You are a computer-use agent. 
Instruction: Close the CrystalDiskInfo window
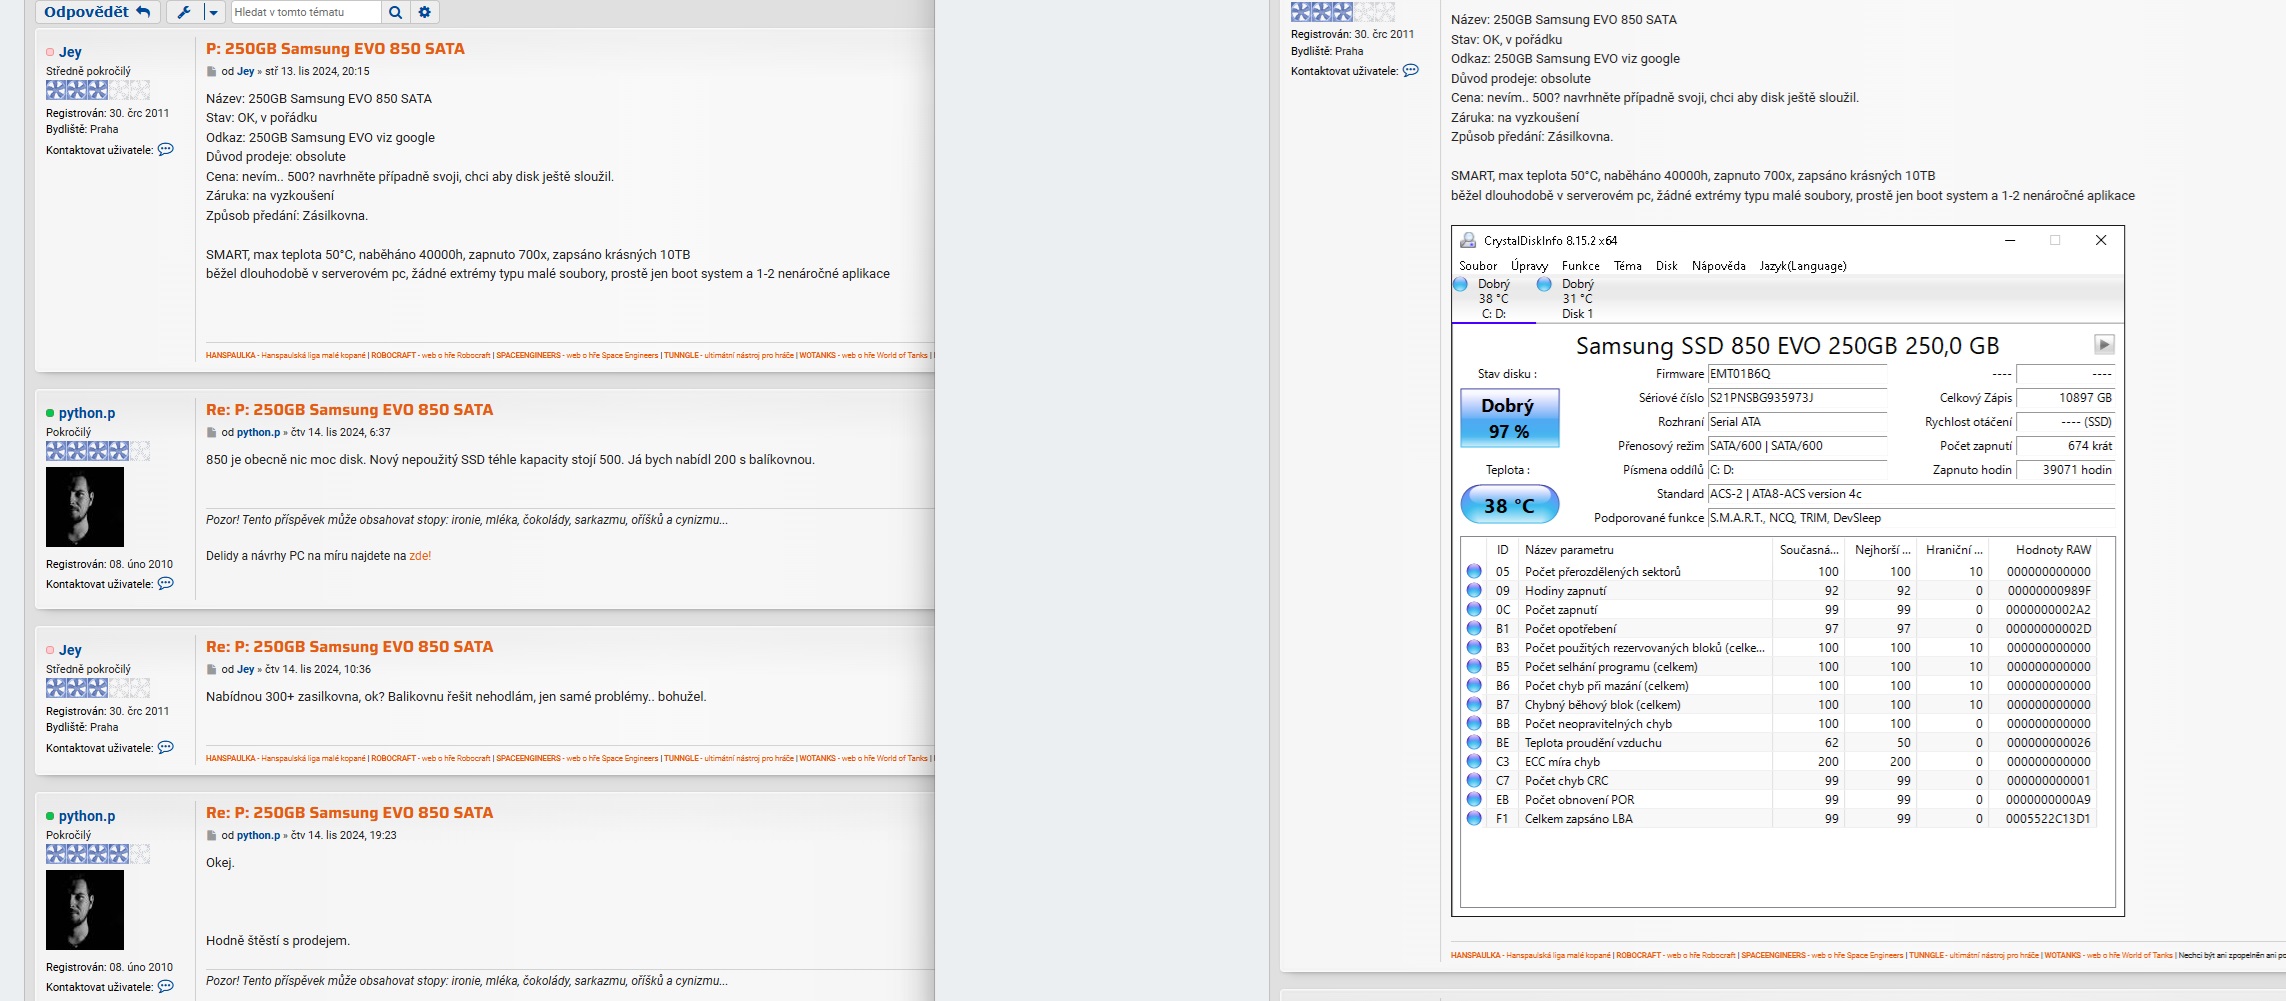2101,241
